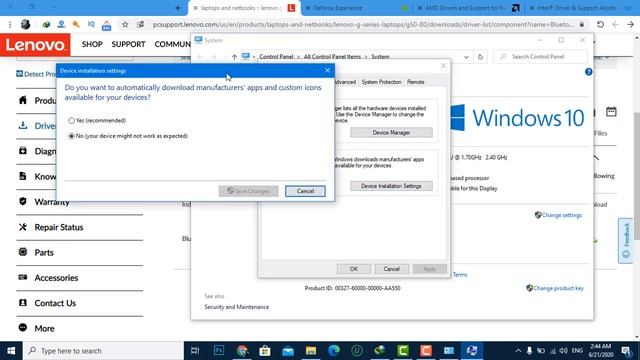
Task: Click the Lenovo logo
Action: pyautogui.click(x=35, y=44)
